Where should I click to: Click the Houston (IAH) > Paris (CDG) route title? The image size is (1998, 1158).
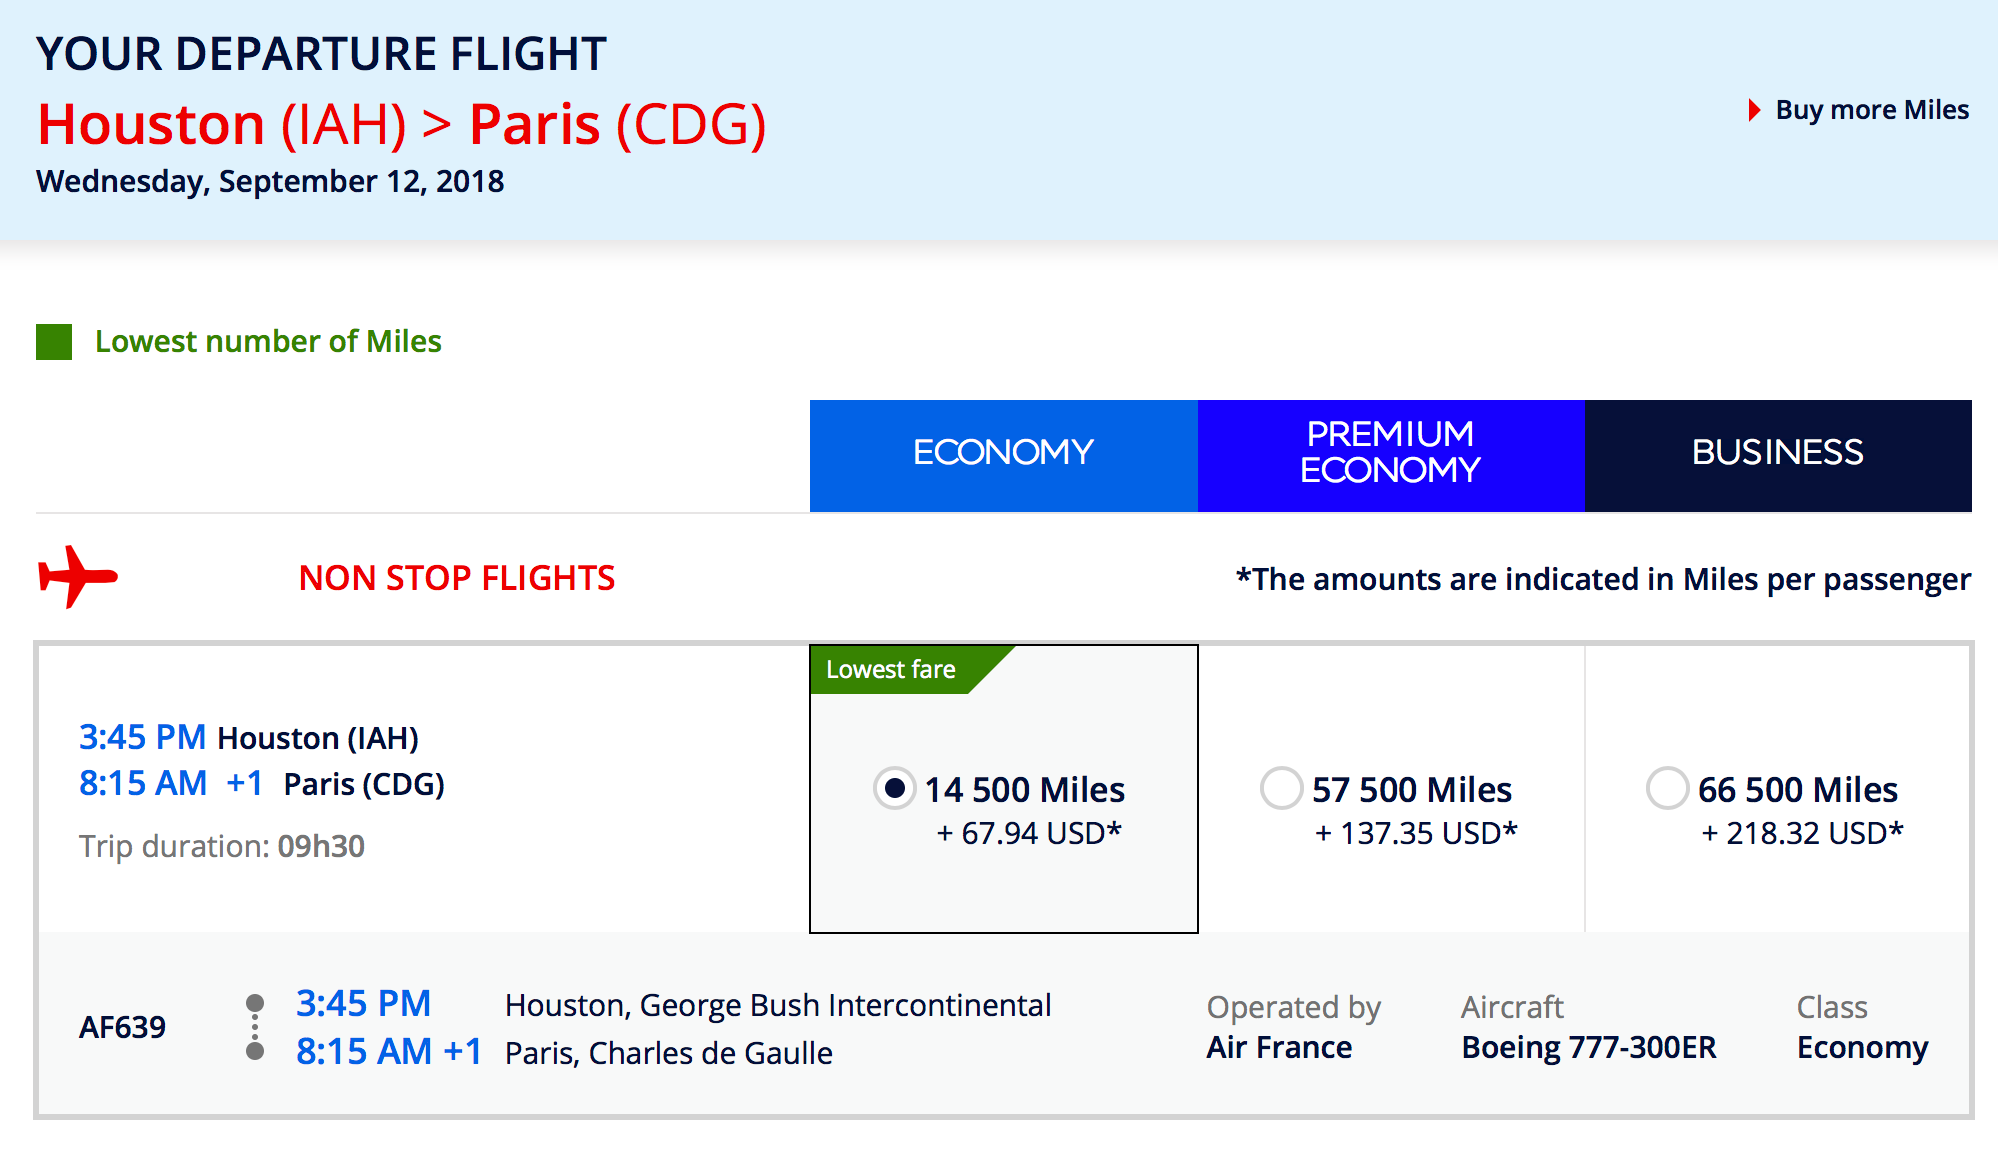(x=402, y=125)
